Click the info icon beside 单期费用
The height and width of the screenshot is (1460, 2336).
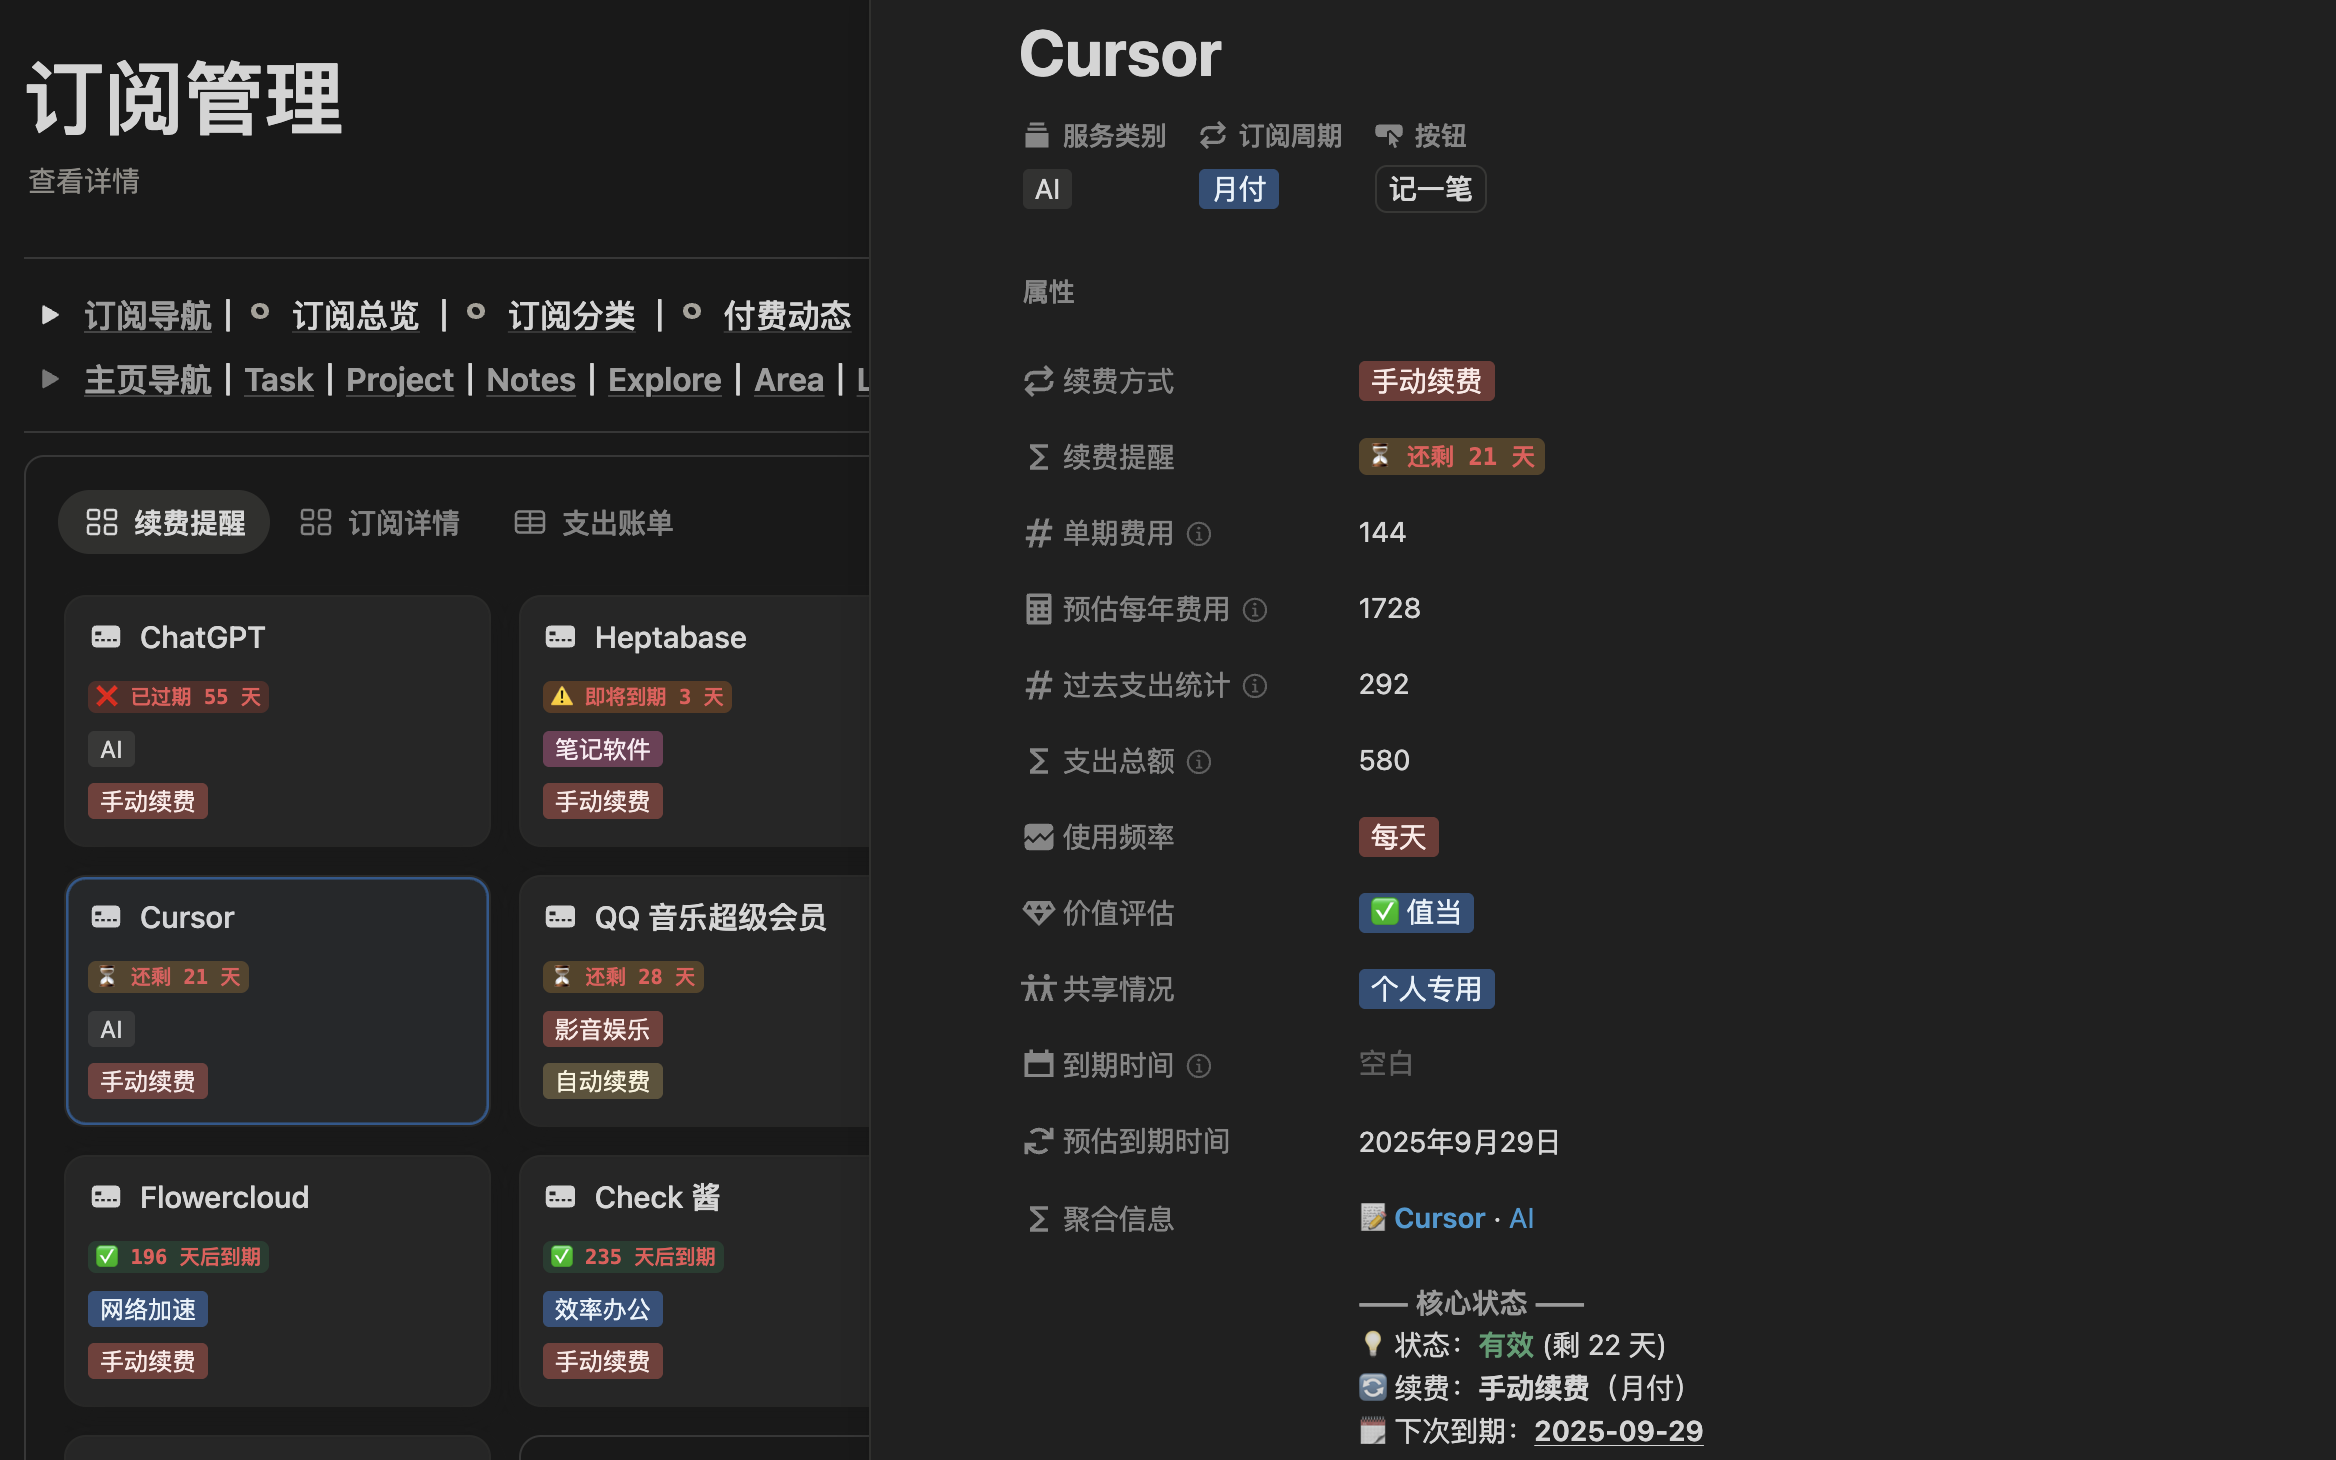1199,533
